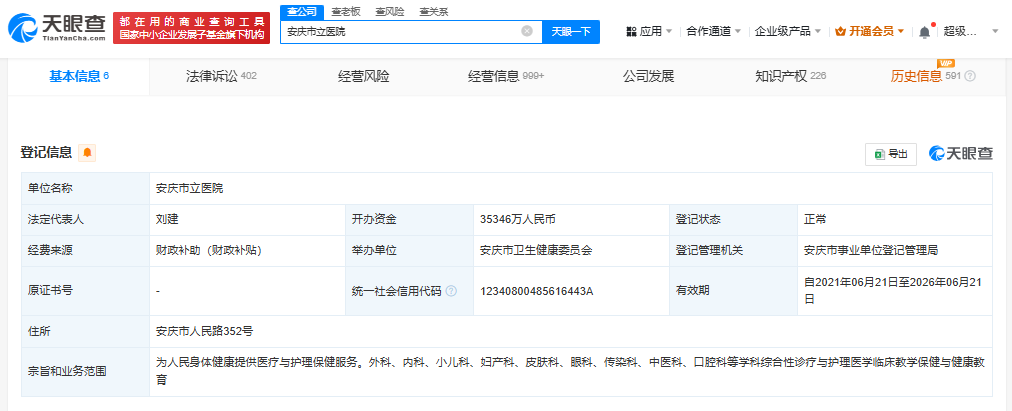Viewport: 1012px width, 411px height.
Task: Switch to 法律诉讼 tab
Action: coord(221,77)
